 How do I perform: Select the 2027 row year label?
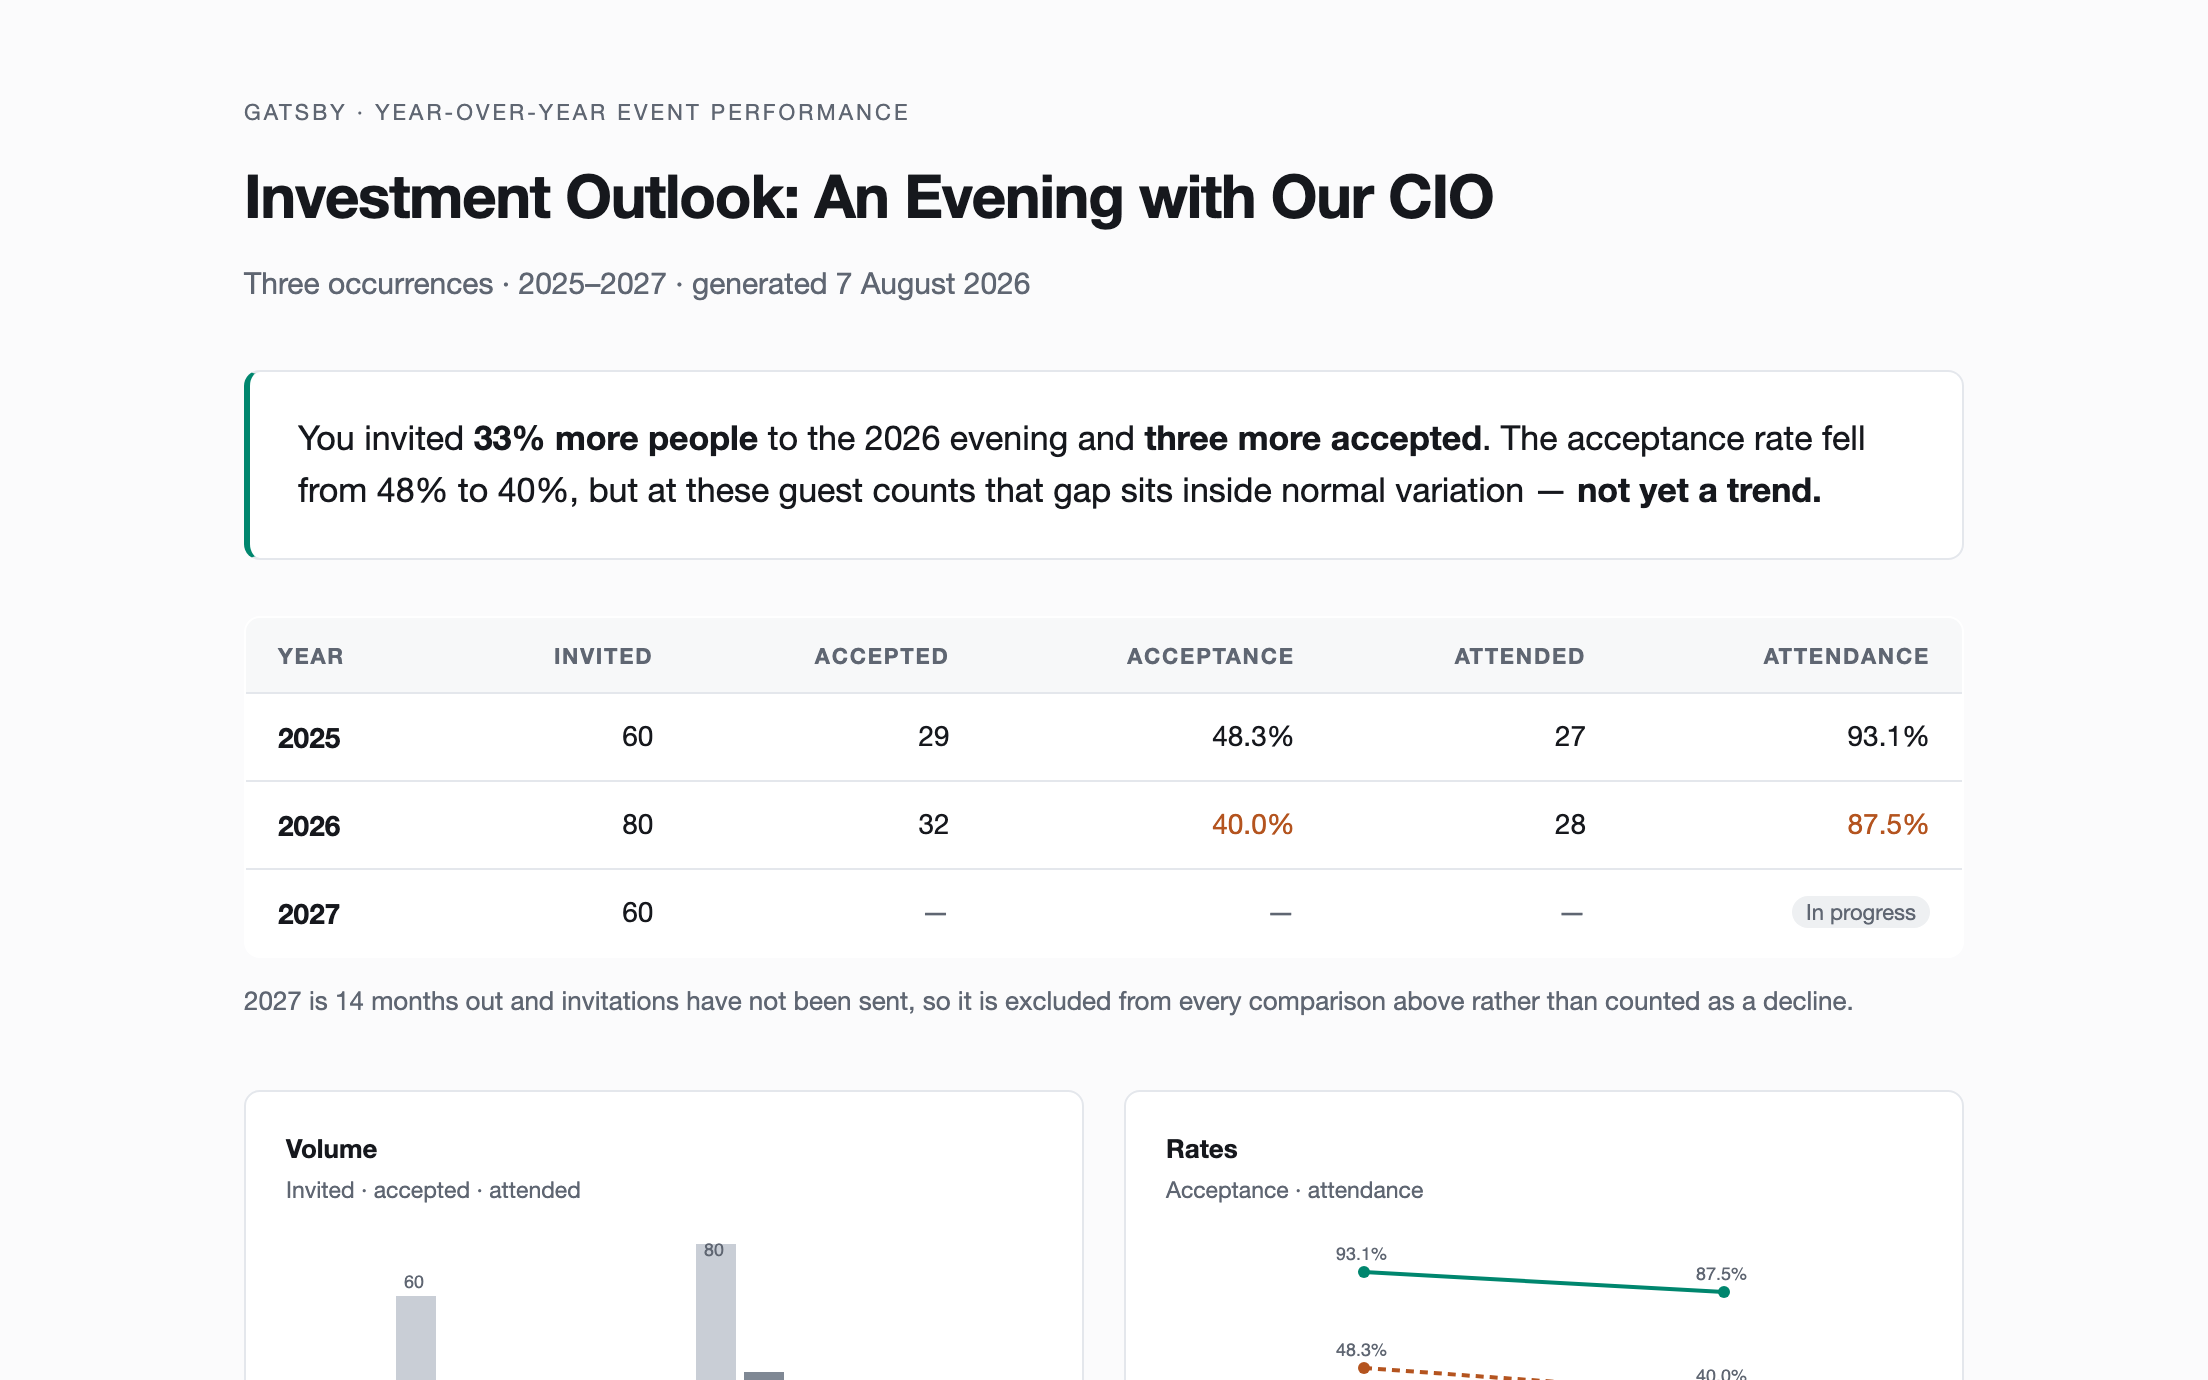[309, 914]
